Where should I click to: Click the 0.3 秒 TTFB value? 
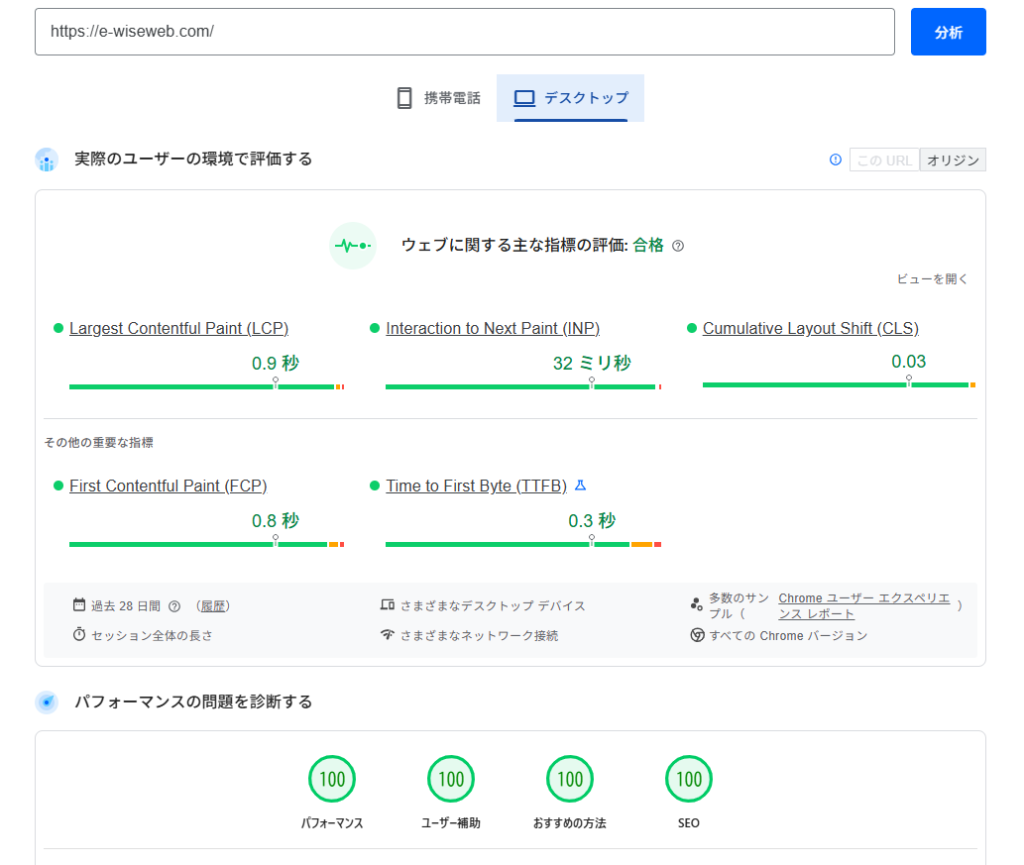coord(592,520)
